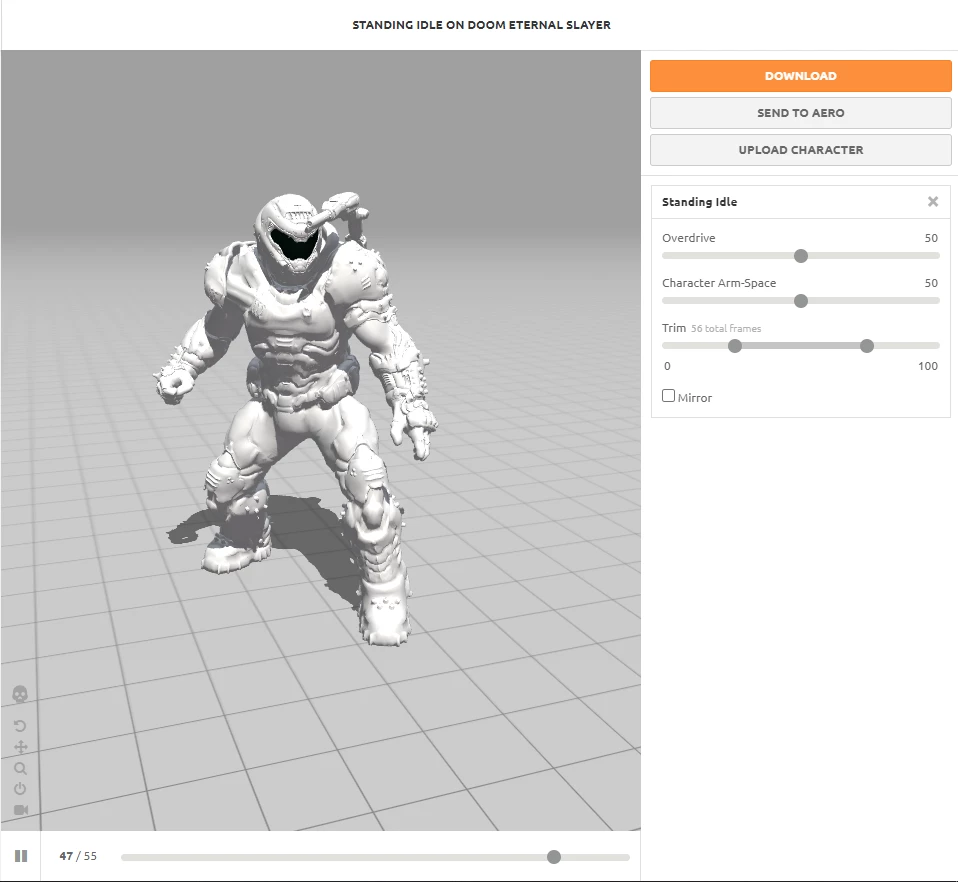The image size is (958, 882).
Task: Pause the animation playback
Action: [x=21, y=856]
